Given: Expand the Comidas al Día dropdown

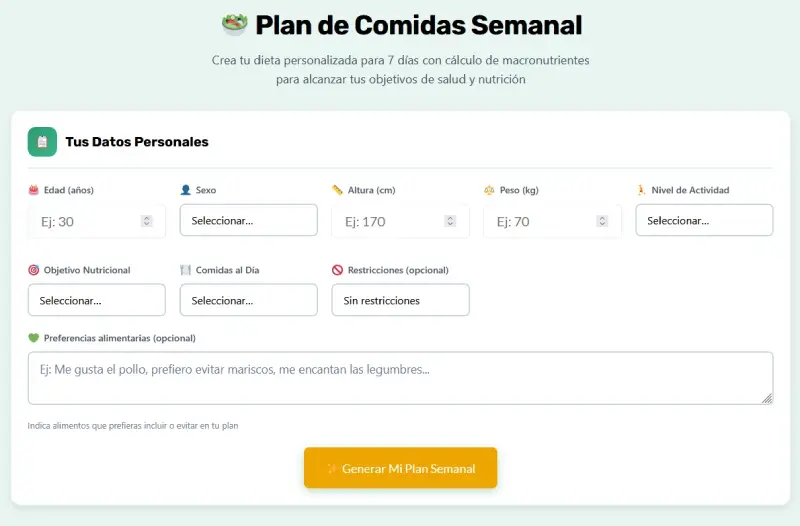Looking at the screenshot, I should click(248, 300).
